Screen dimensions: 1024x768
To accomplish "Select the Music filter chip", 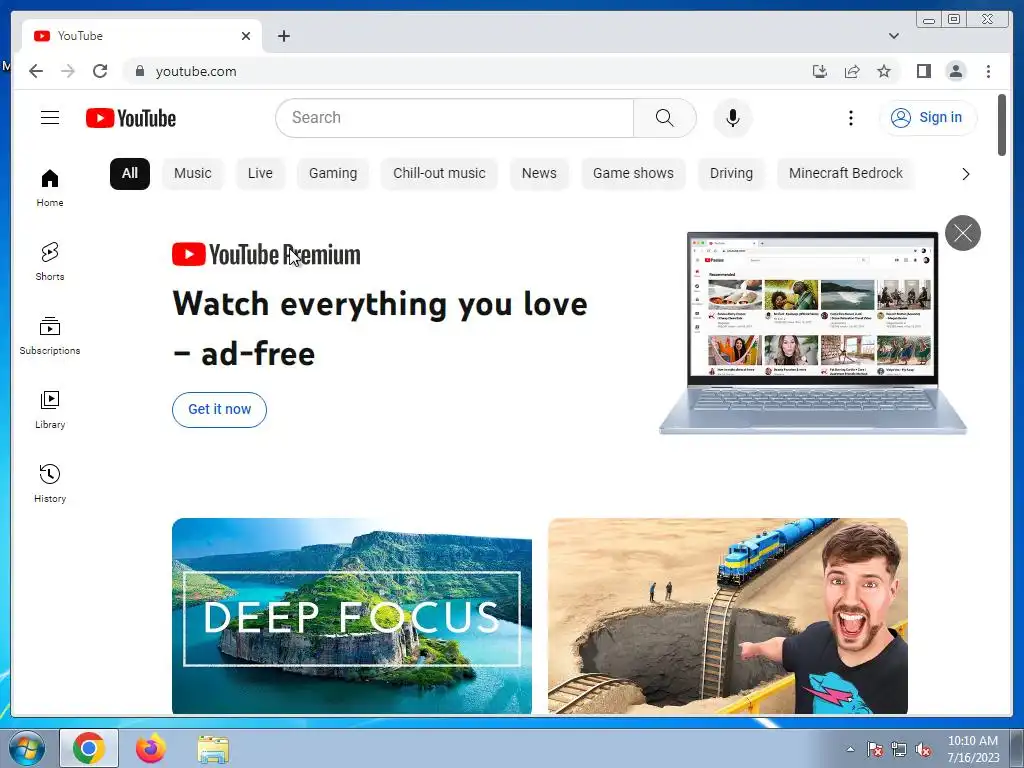I will [x=193, y=174].
